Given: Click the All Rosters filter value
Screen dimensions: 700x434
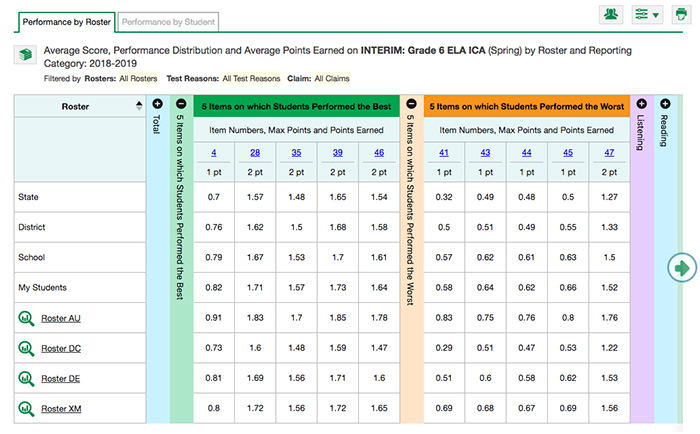Looking at the screenshot, I should tap(138, 79).
